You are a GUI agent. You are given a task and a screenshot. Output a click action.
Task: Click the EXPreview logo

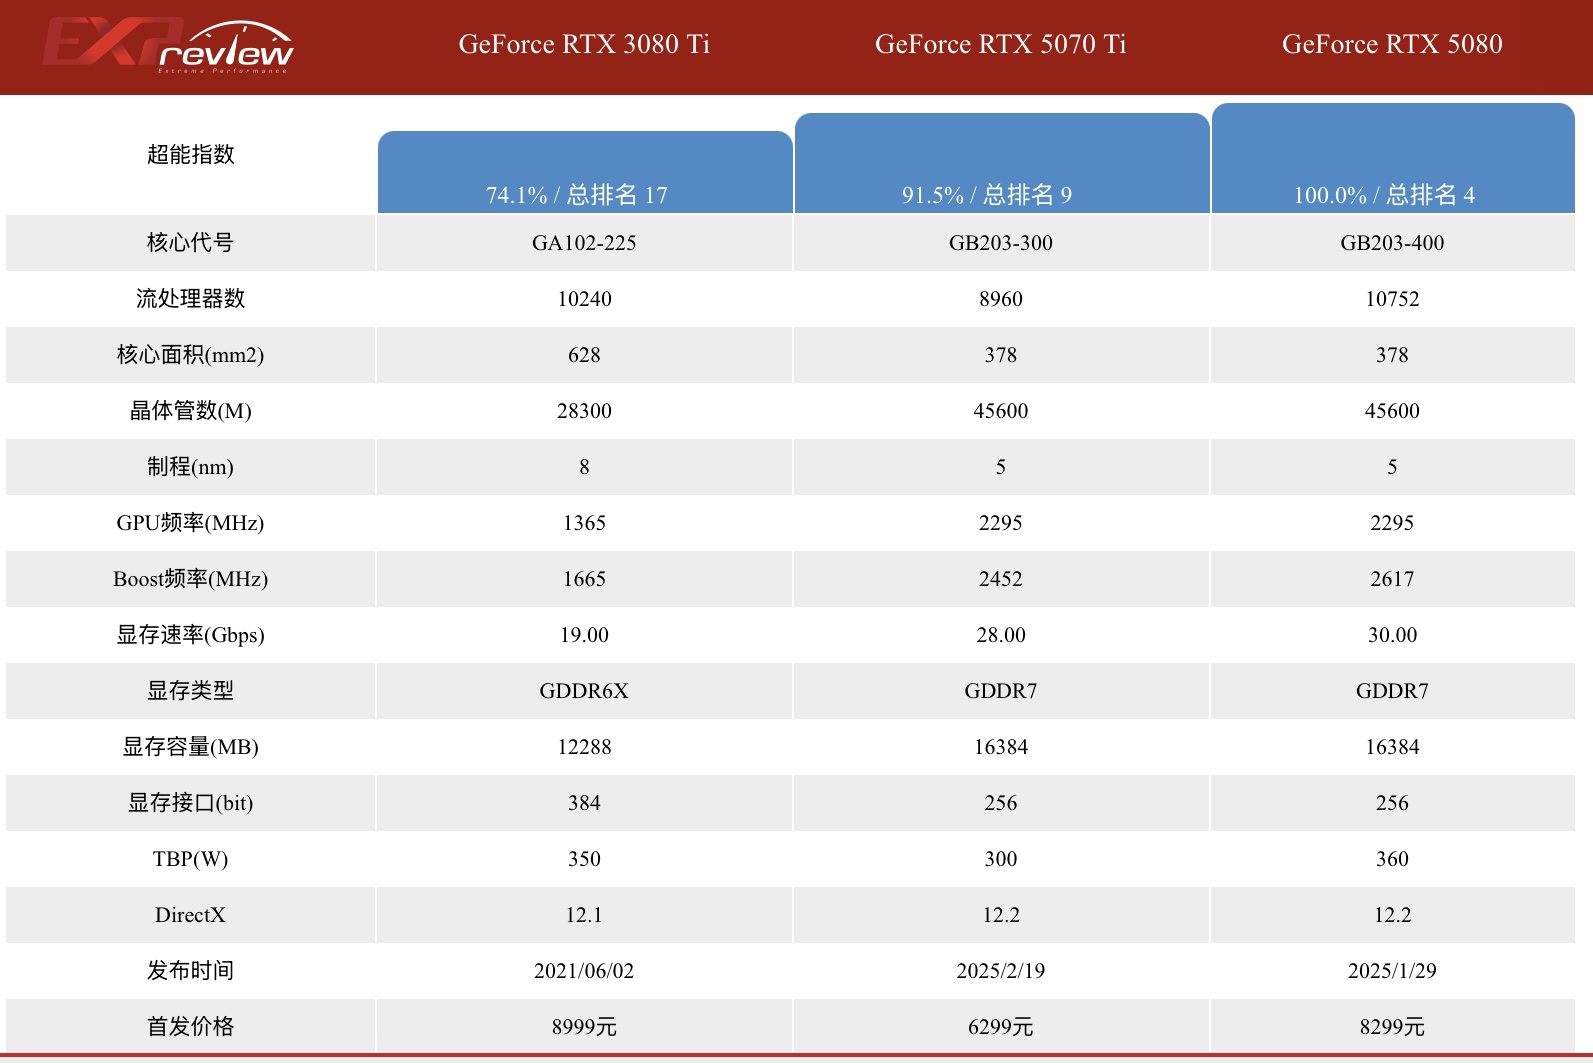[x=168, y=46]
